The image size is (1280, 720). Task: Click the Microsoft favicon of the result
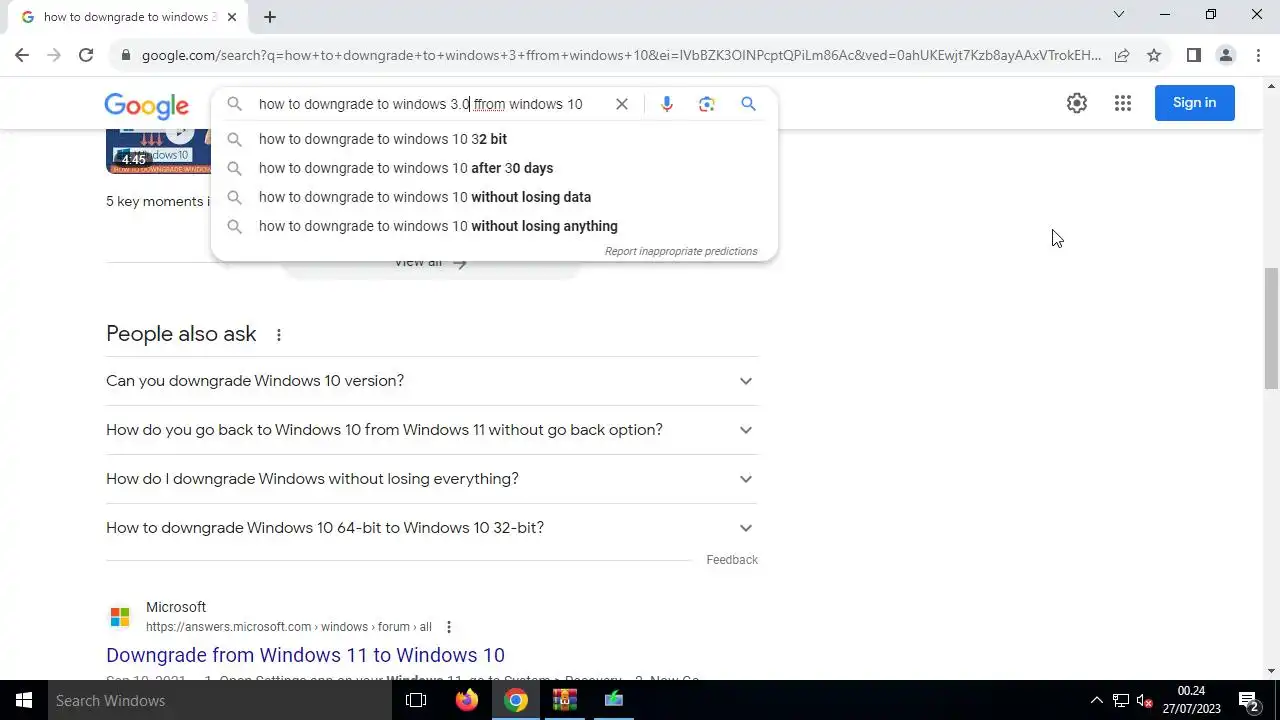tap(120, 617)
